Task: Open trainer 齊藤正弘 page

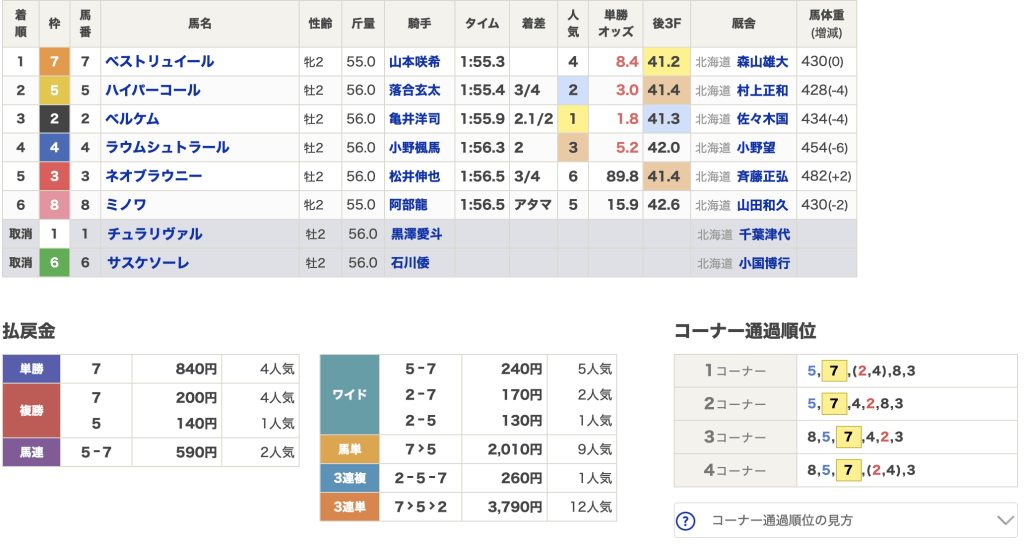Action: [762, 176]
